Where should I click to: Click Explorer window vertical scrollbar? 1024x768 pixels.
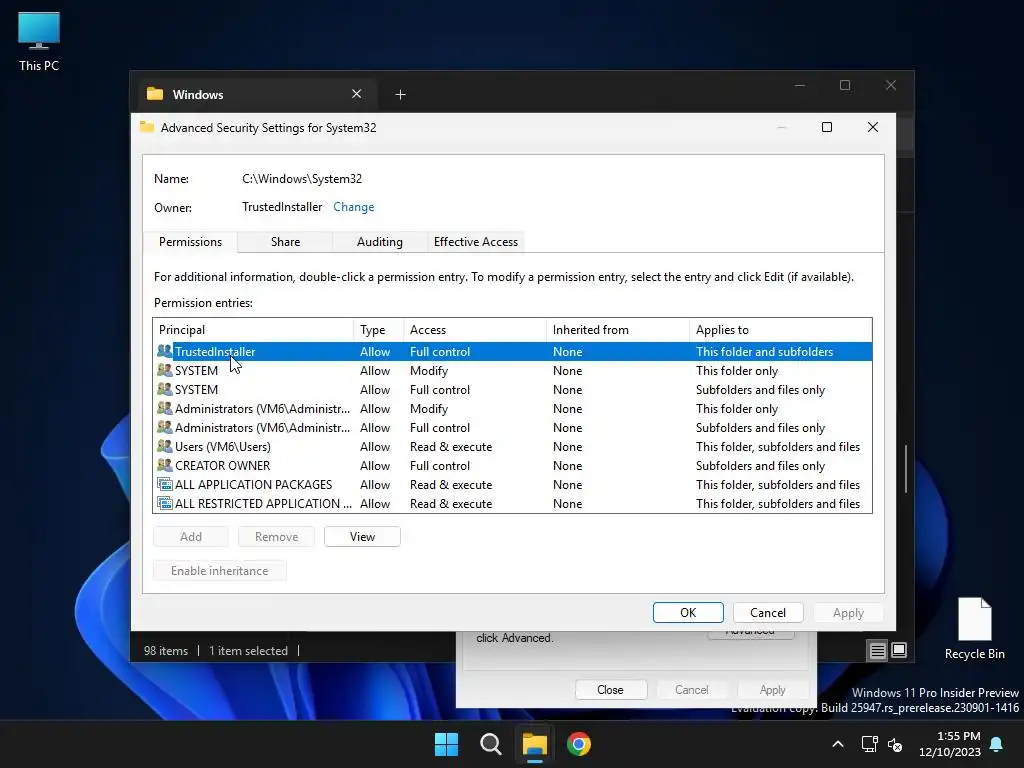pyautogui.click(x=905, y=469)
